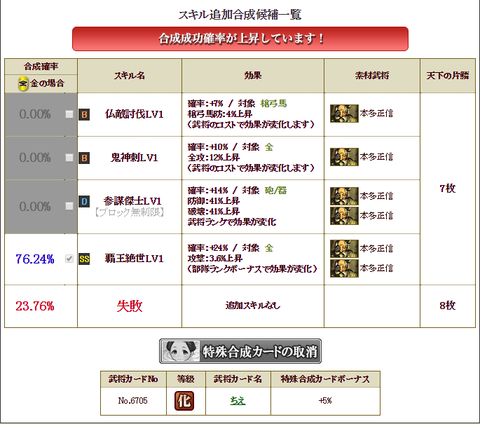Click the 23.76% failure probability

35,306
